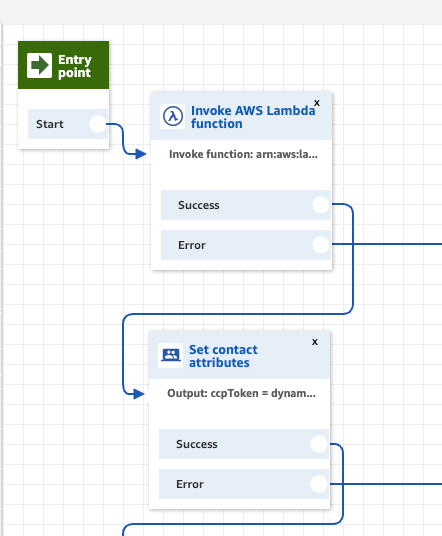This screenshot has height=536, width=442.
Task: Remove the Invoke AWS Lambda function block
Action: 317,103
